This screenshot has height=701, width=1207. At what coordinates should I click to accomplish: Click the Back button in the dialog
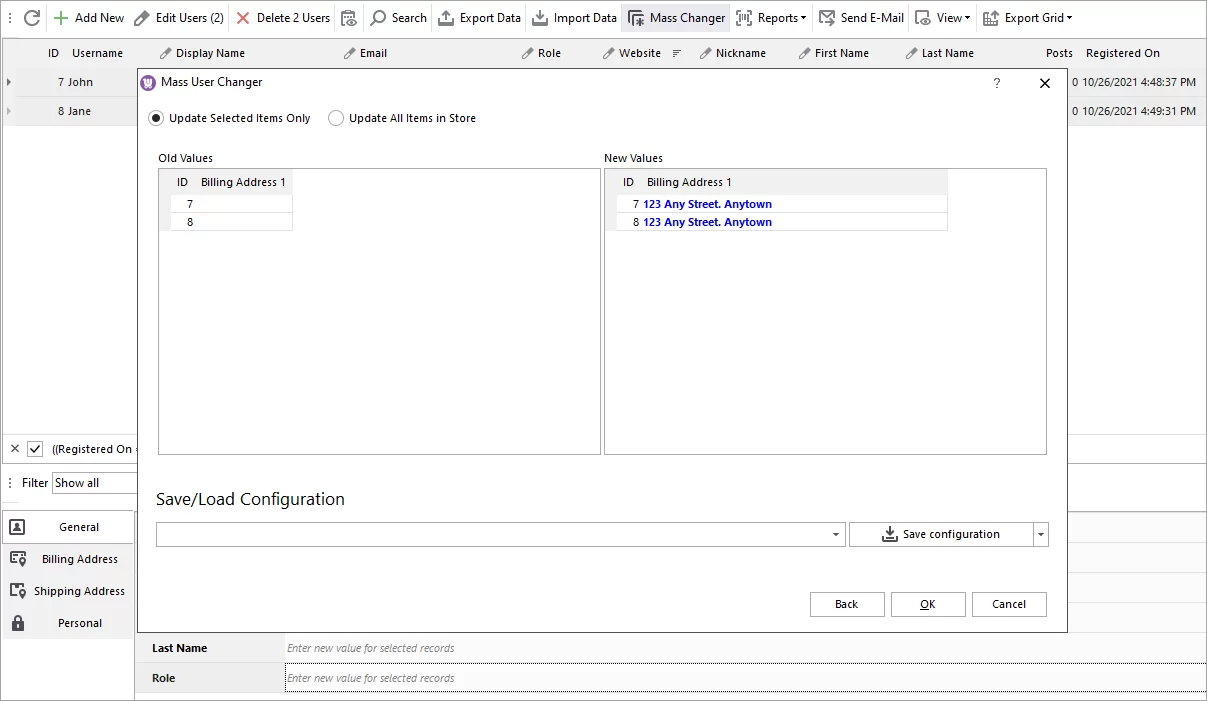click(846, 604)
